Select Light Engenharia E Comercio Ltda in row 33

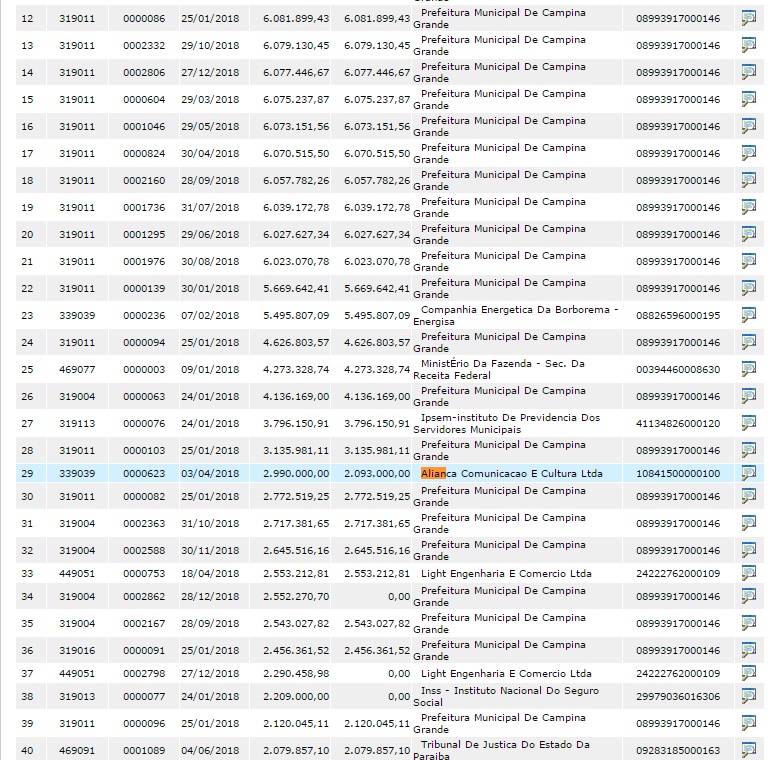tap(506, 573)
